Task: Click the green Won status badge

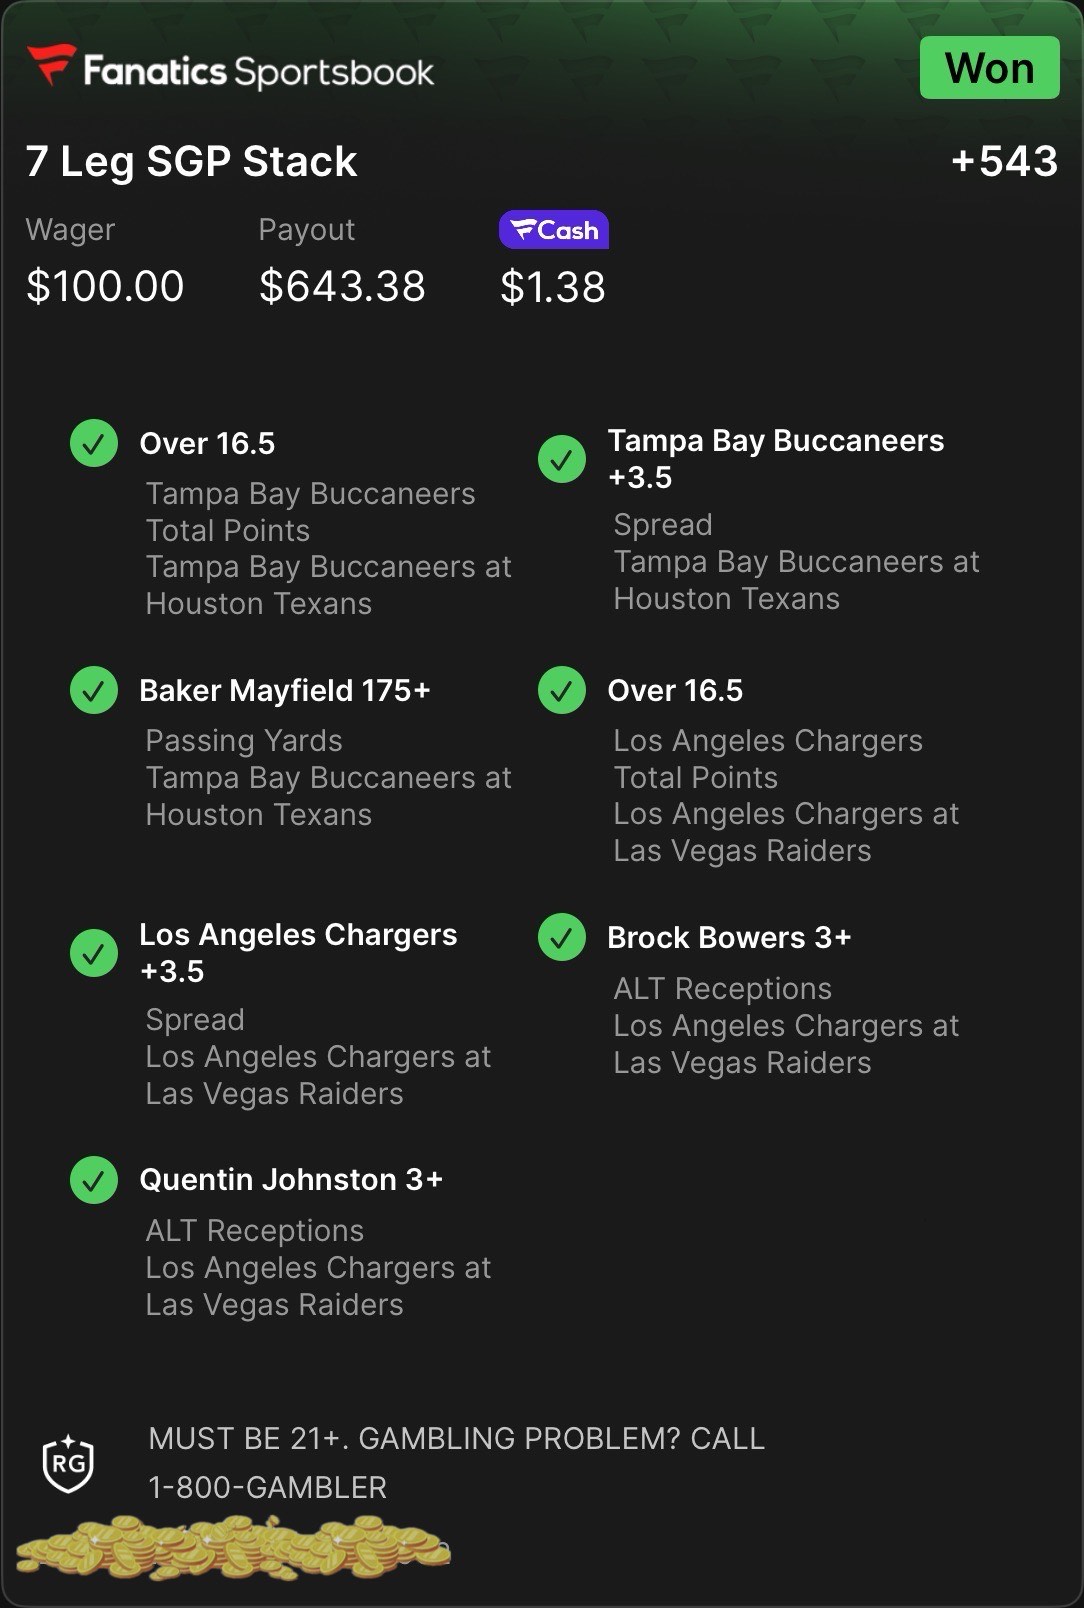Action: pyautogui.click(x=989, y=68)
